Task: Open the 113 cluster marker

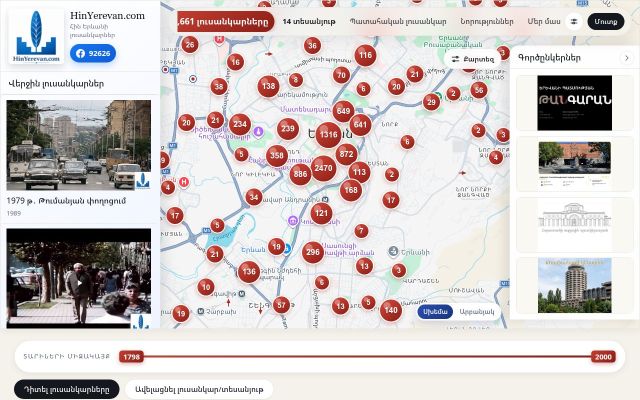Action: pos(359,172)
